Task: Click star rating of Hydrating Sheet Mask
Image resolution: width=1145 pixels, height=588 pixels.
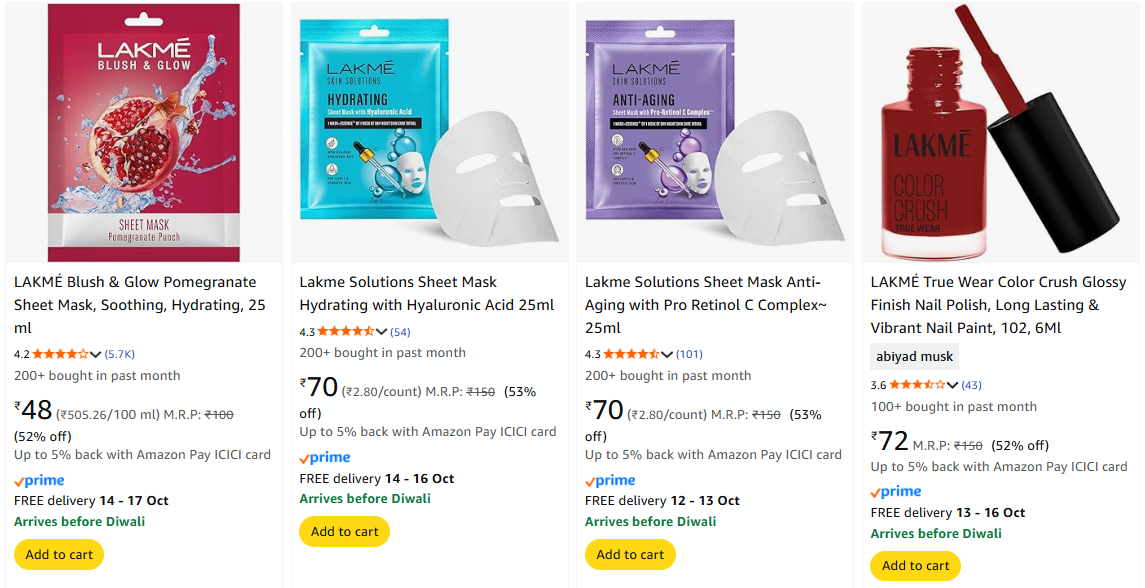Action: point(346,332)
